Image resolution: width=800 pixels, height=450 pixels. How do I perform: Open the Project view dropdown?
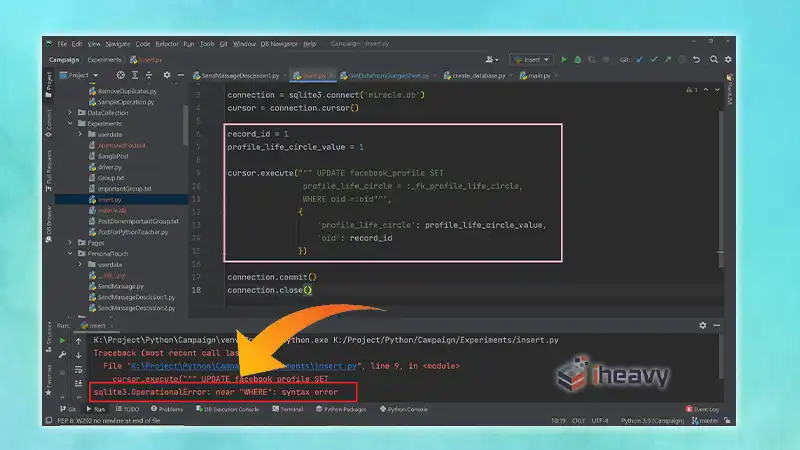pos(79,75)
